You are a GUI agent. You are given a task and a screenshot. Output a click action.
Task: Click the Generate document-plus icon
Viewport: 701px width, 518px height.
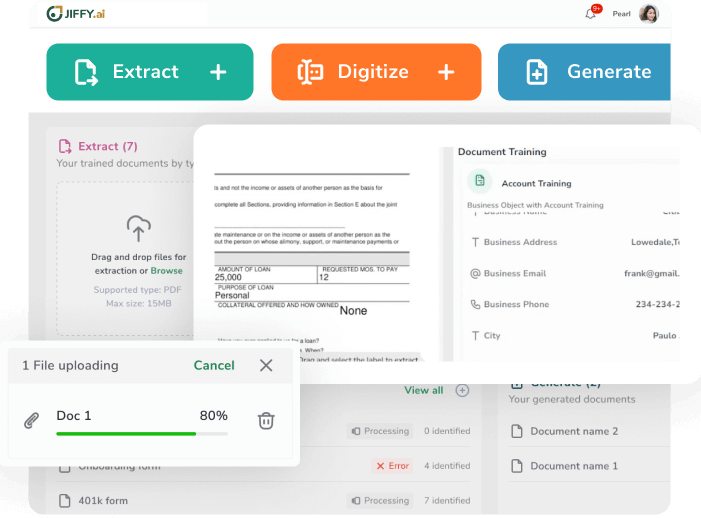pos(537,72)
